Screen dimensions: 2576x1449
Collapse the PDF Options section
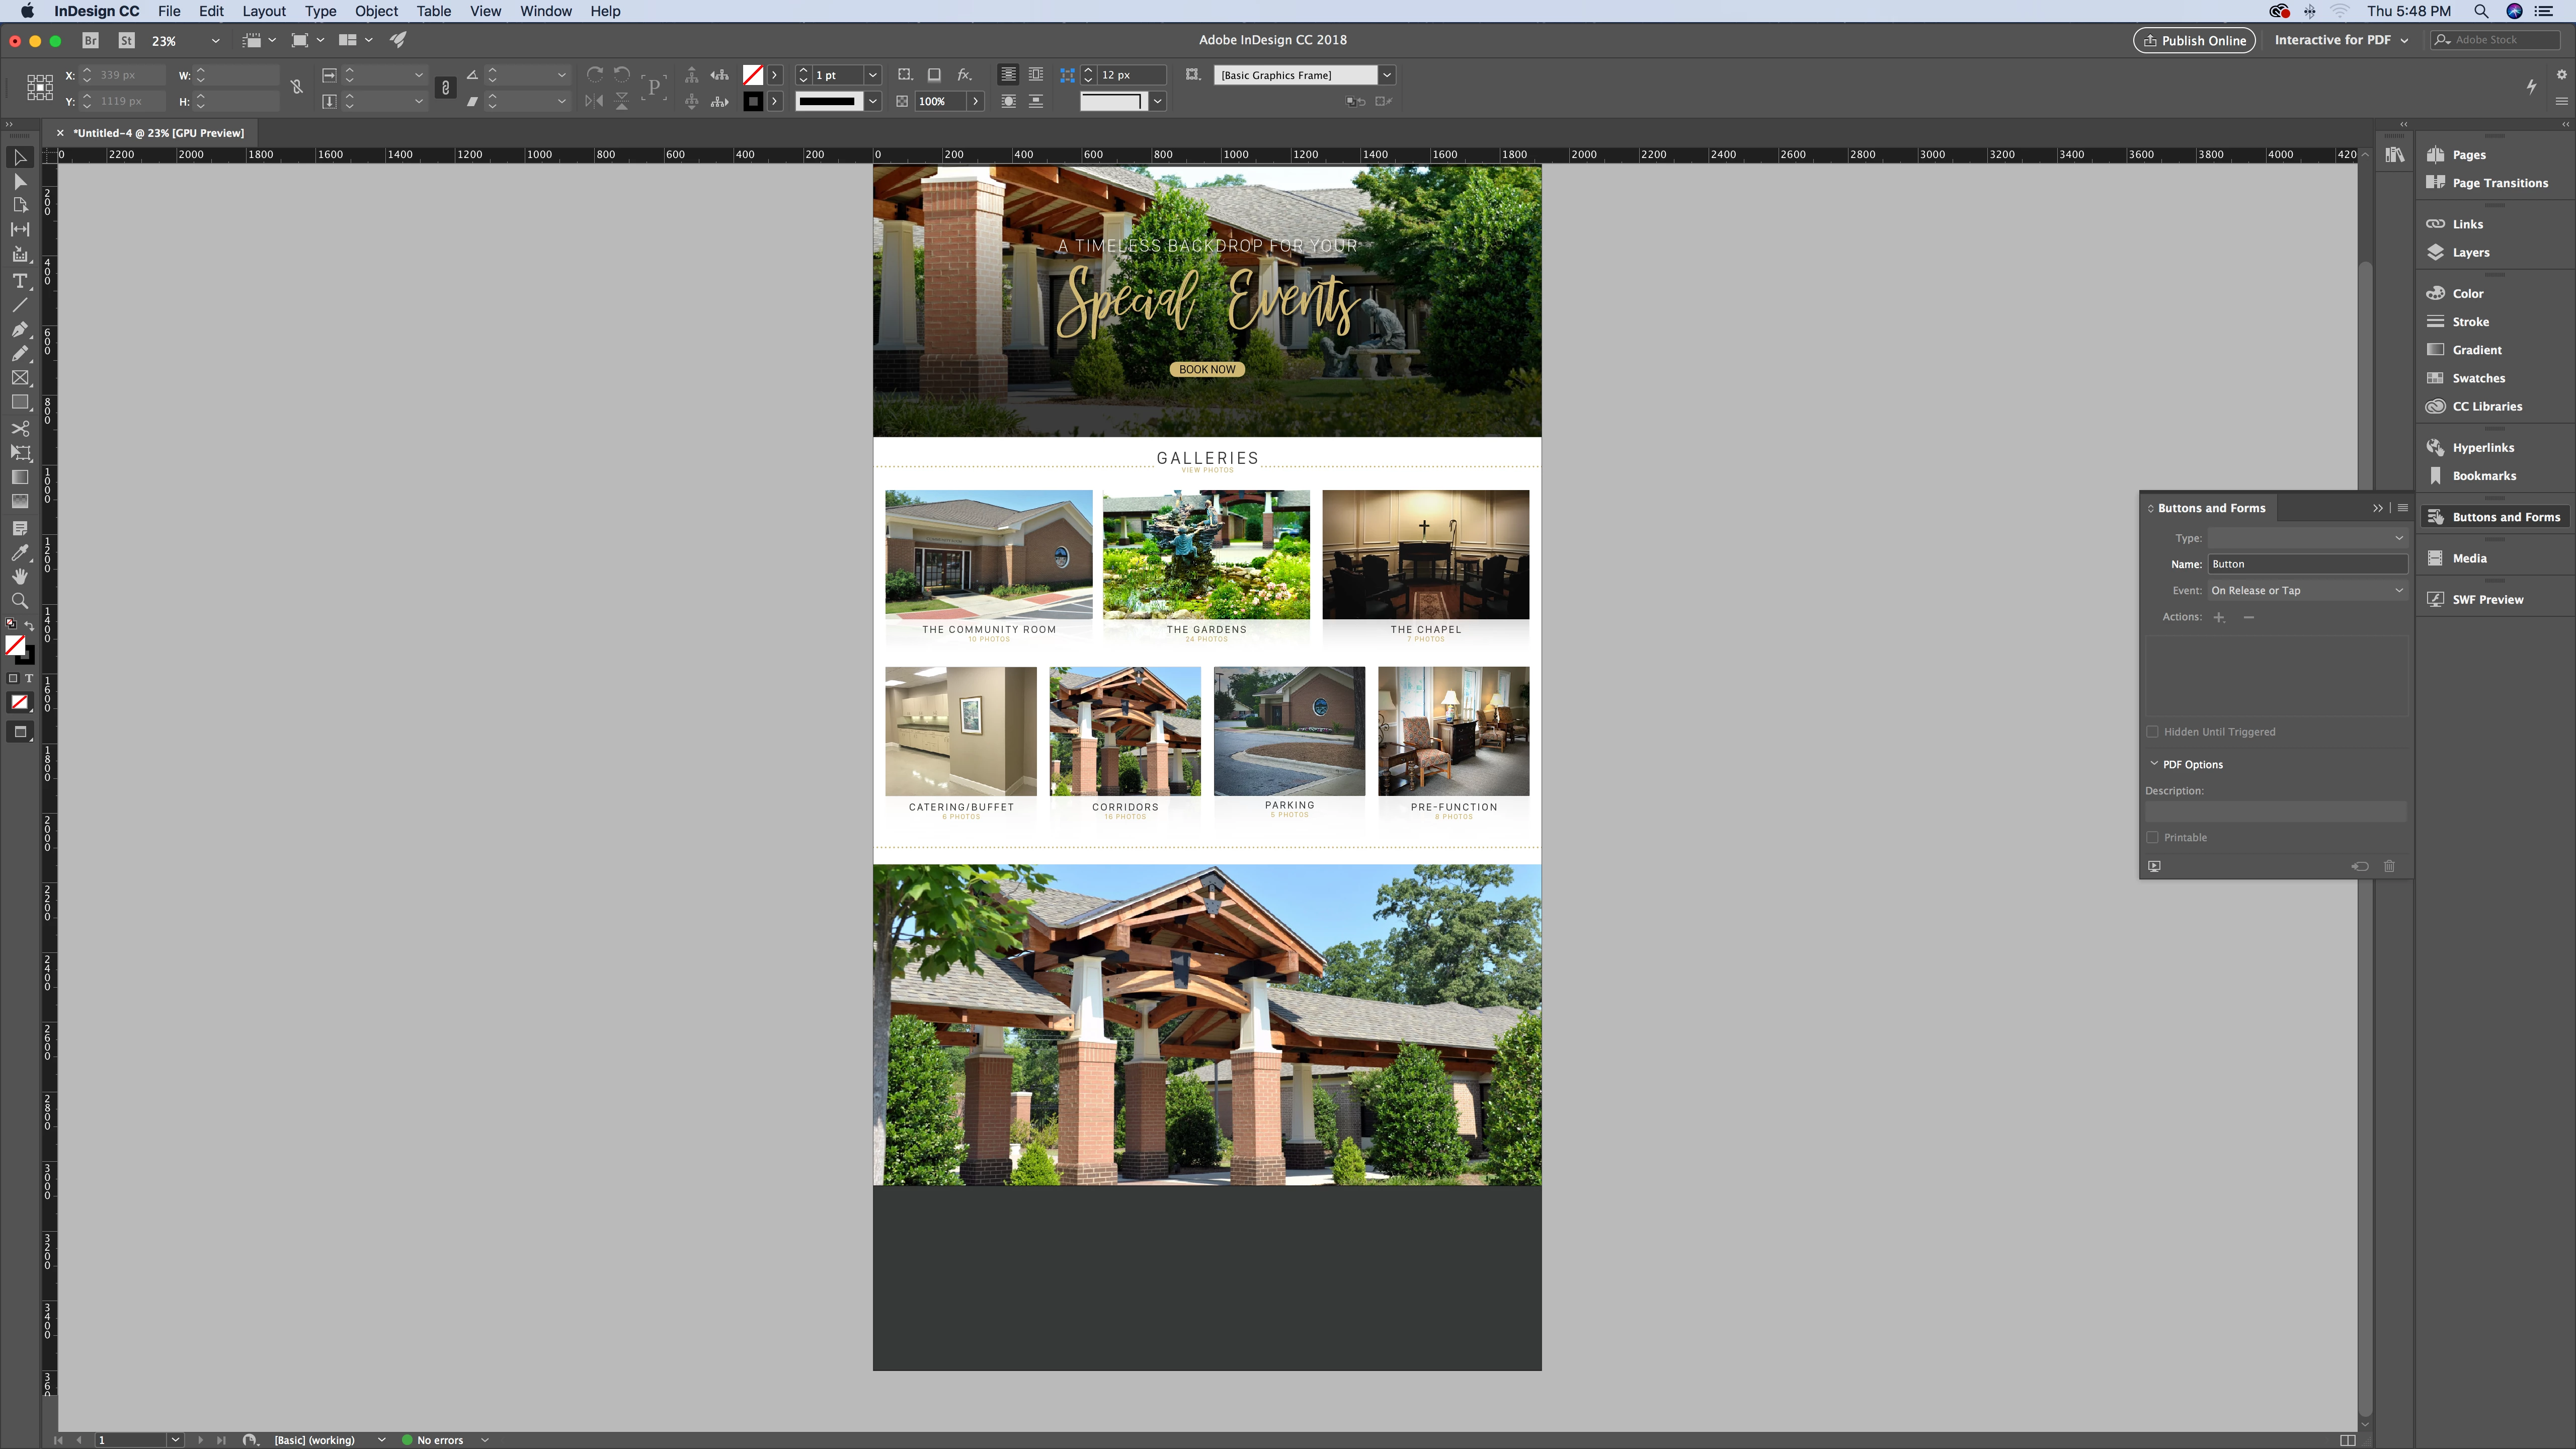2154,764
